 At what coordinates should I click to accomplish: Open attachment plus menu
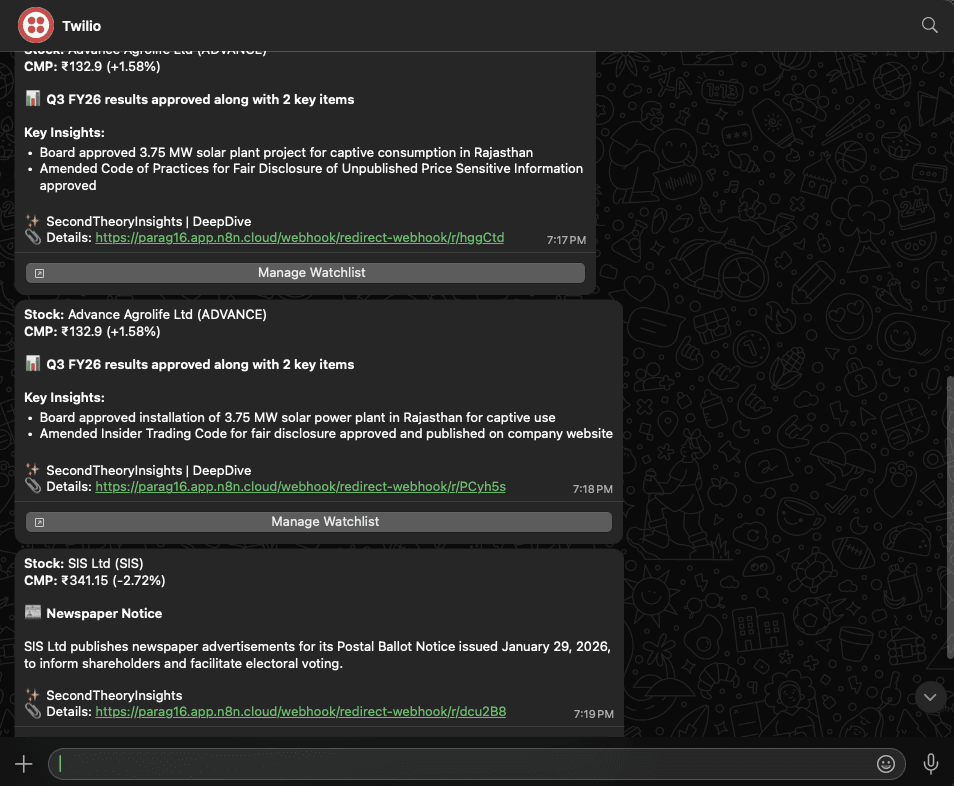coord(24,763)
